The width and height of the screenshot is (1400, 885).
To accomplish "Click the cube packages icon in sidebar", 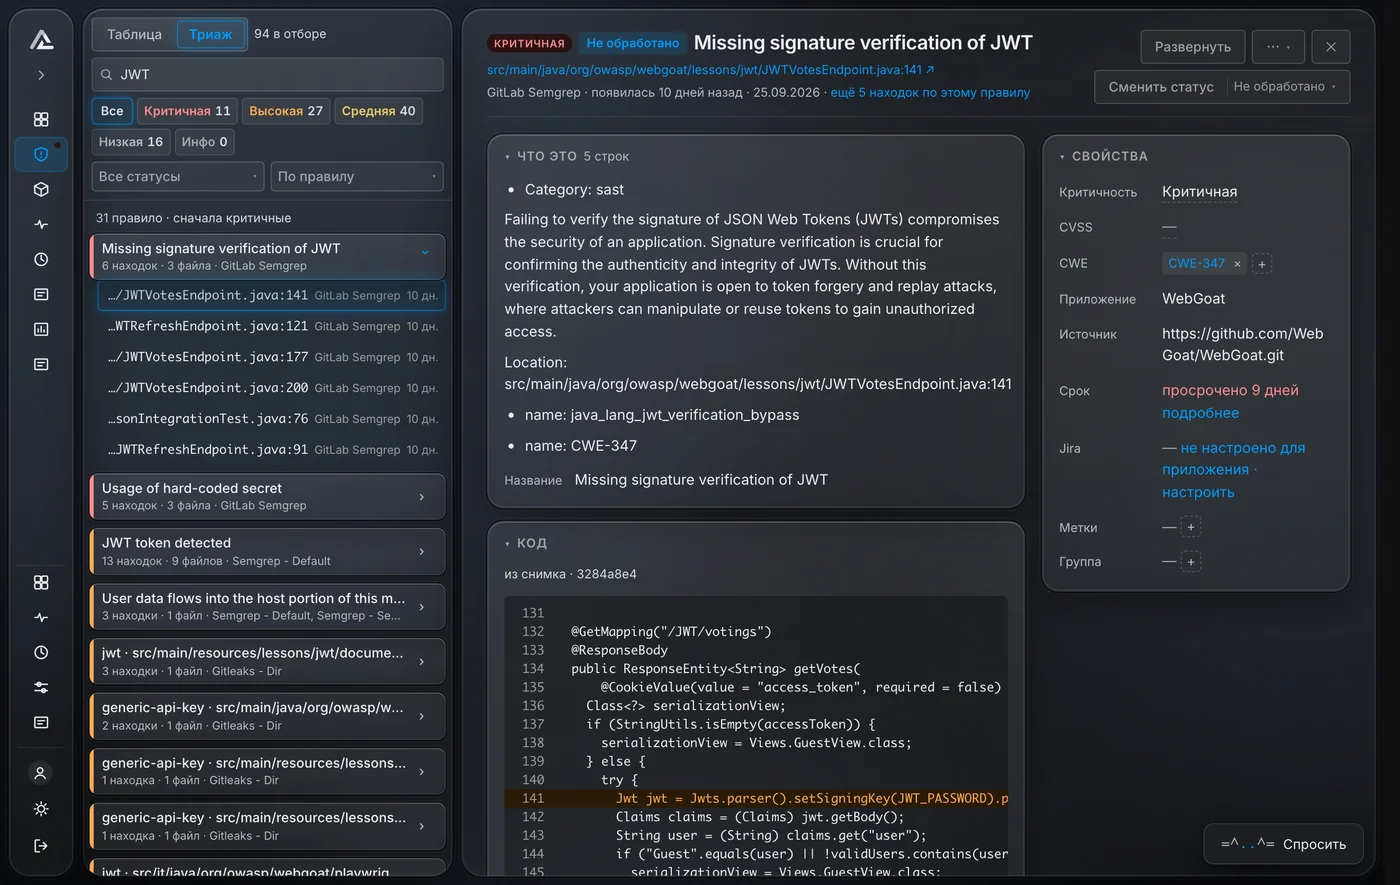I will coord(41,189).
